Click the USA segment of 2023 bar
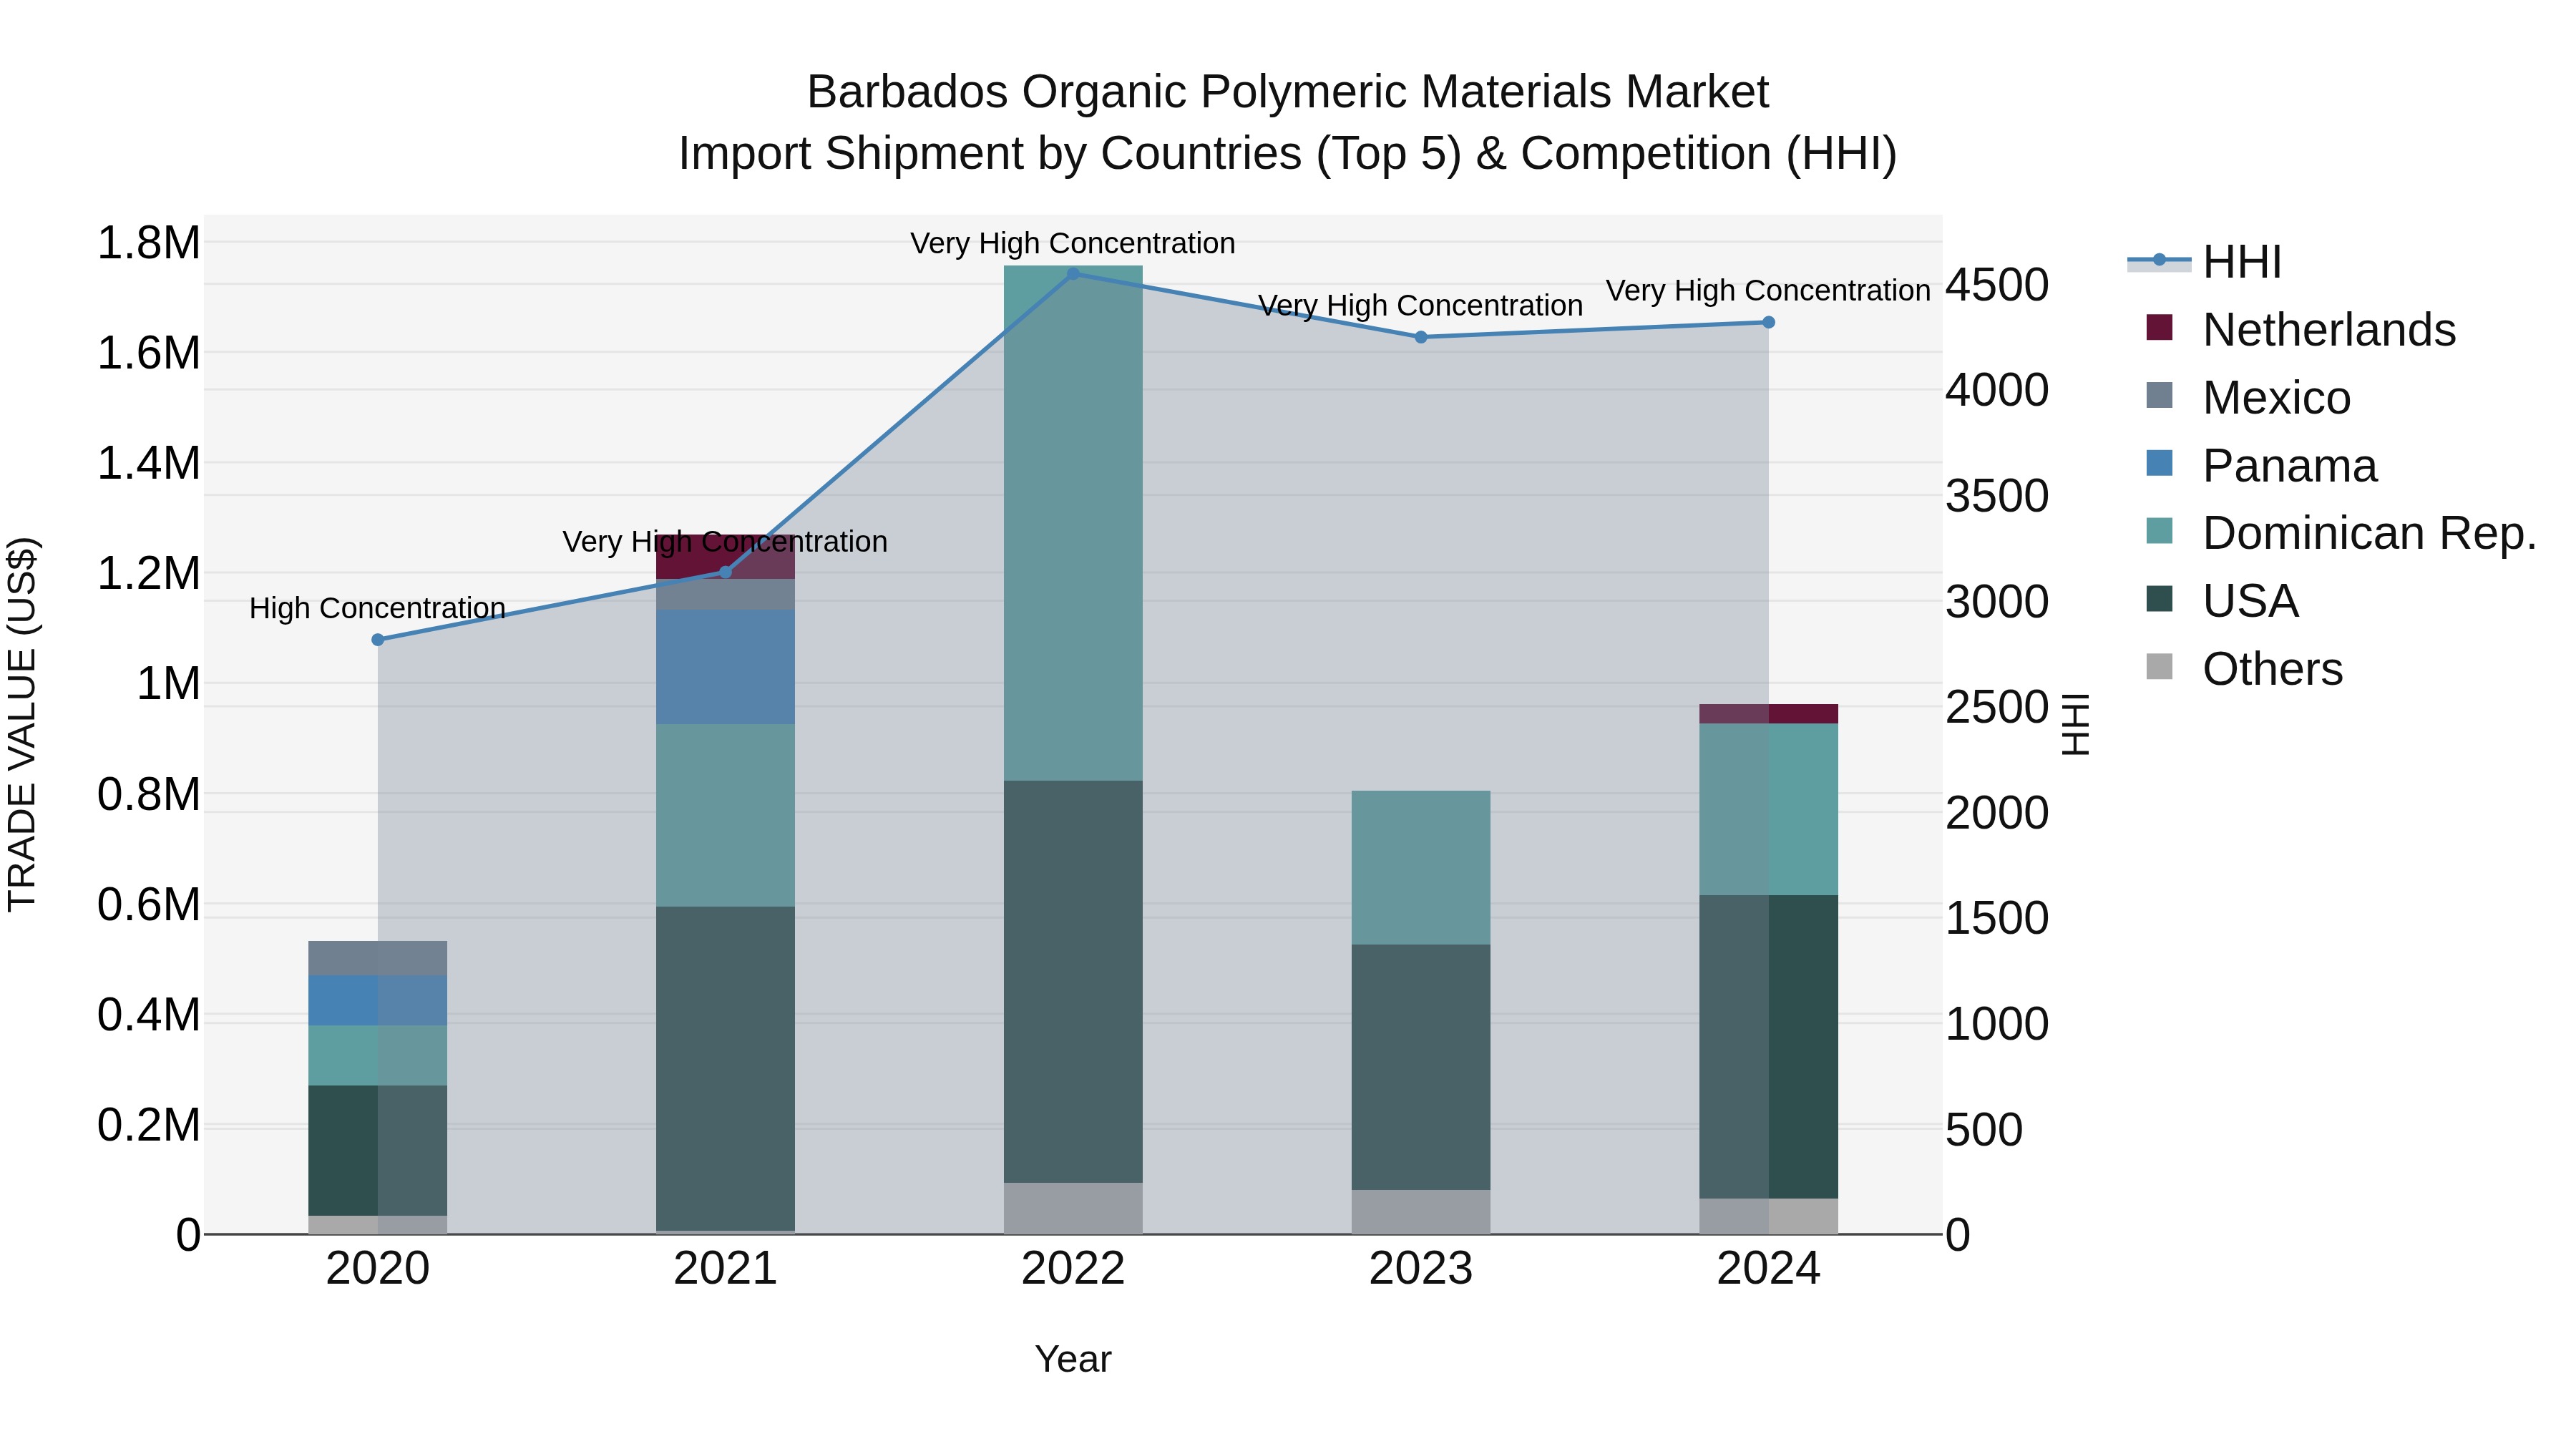 (x=1421, y=1067)
